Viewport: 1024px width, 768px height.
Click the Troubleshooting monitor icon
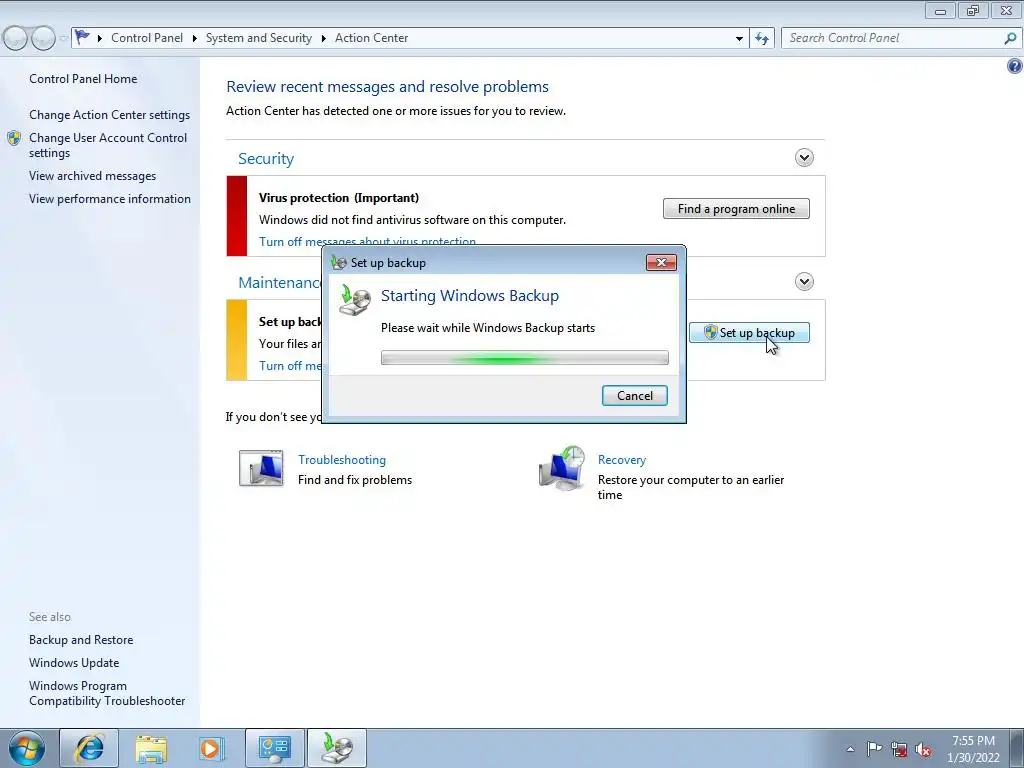pyautogui.click(x=261, y=468)
